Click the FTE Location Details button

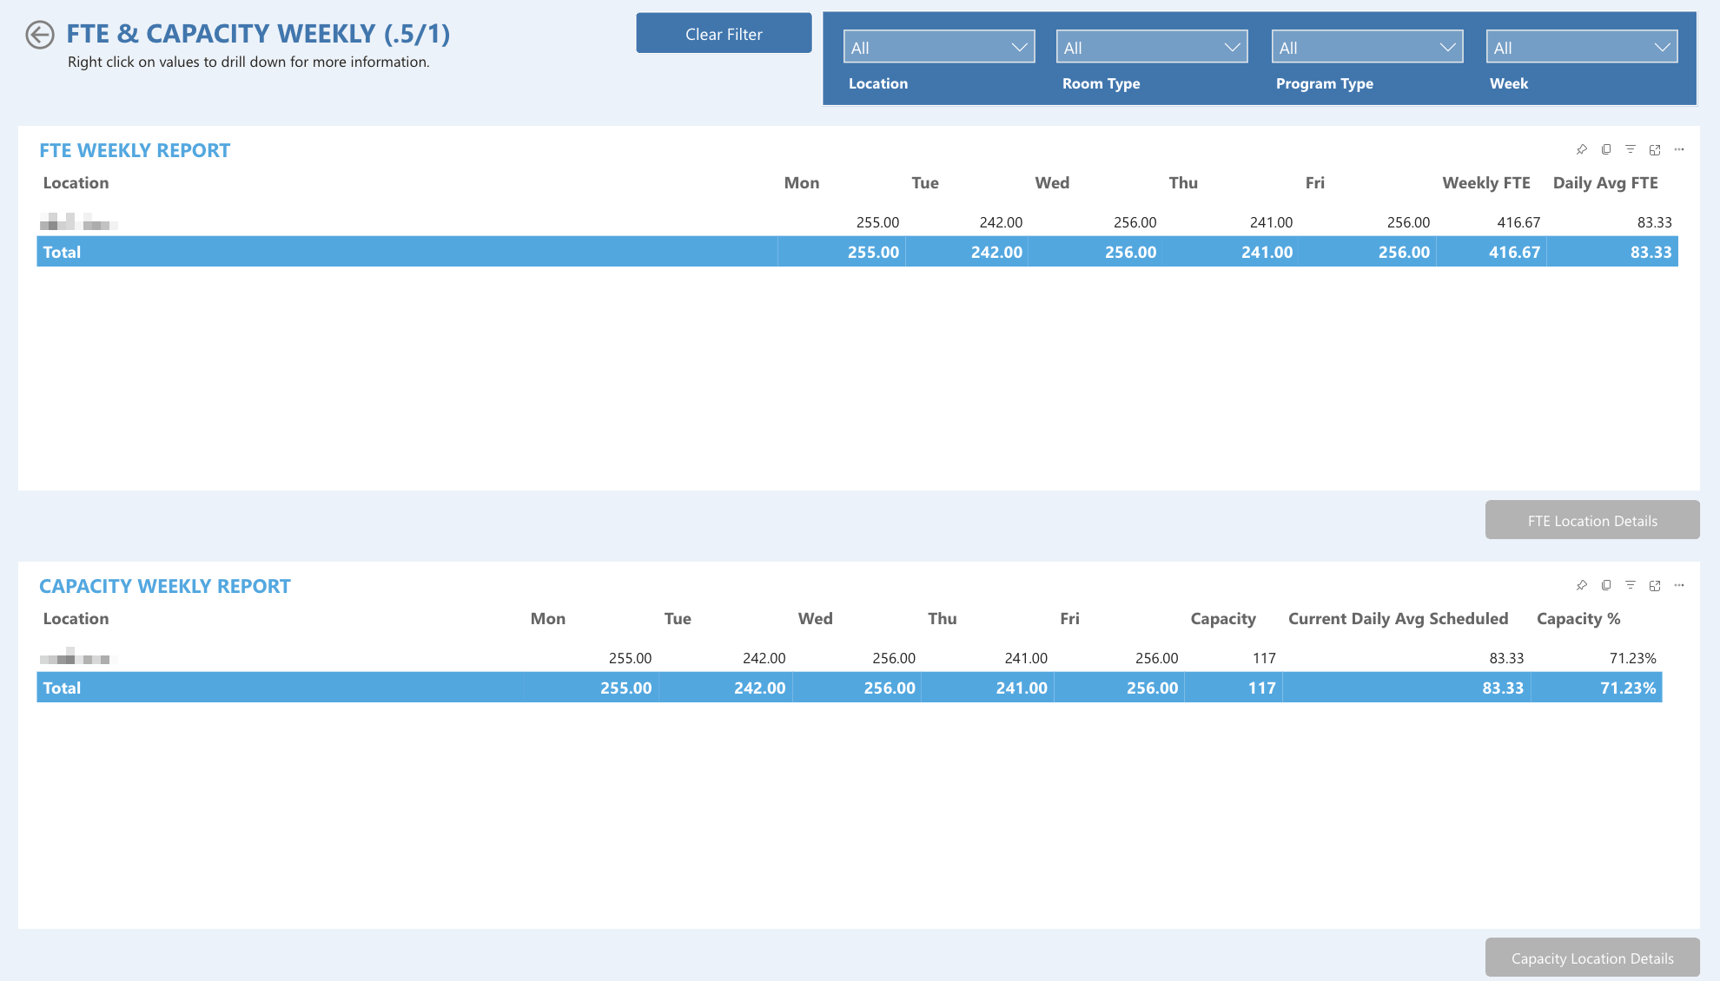[x=1592, y=519]
